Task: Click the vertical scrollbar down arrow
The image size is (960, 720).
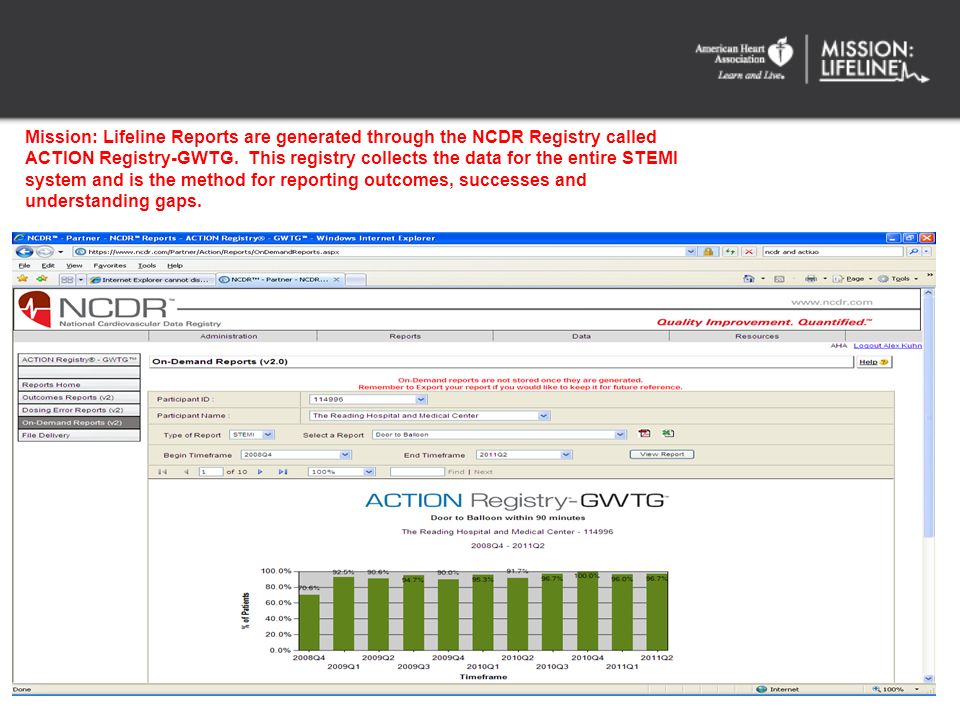Action: [x=928, y=678]
